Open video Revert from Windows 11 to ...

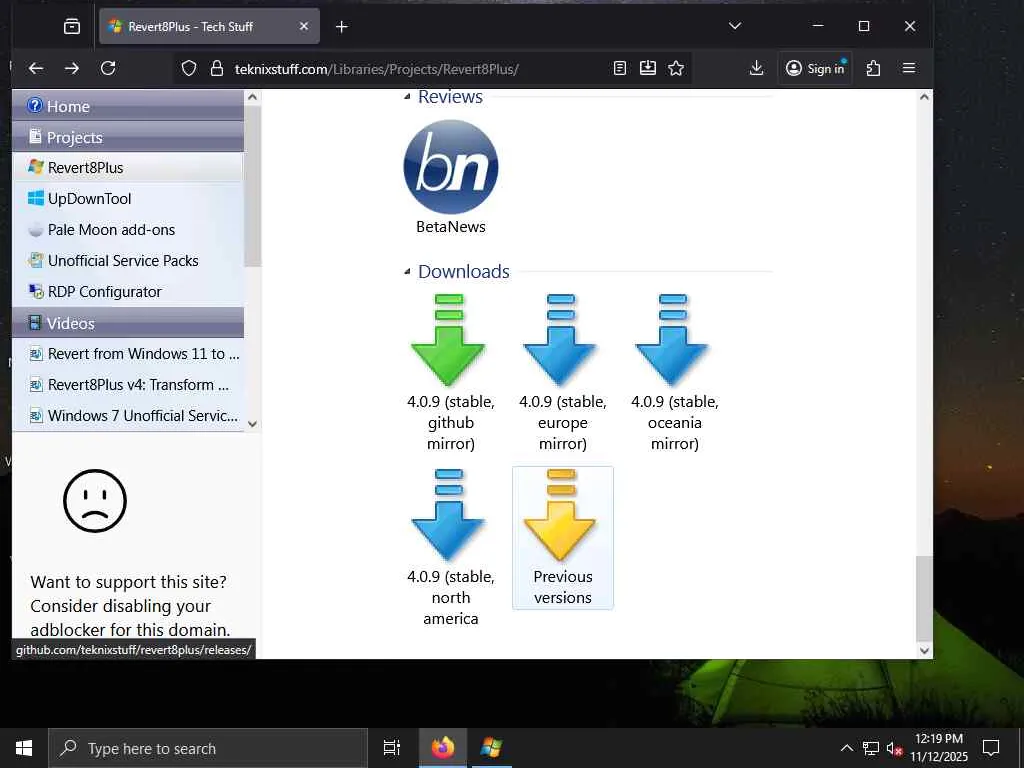click(128, 353)
